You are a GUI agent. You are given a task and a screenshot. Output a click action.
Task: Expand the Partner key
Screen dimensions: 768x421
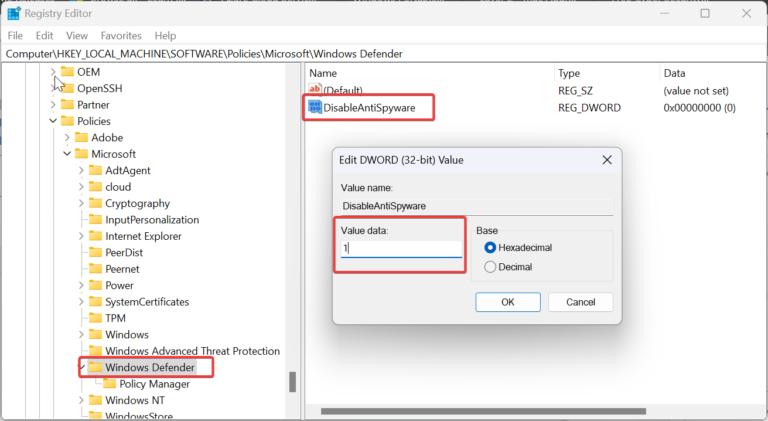53,105
